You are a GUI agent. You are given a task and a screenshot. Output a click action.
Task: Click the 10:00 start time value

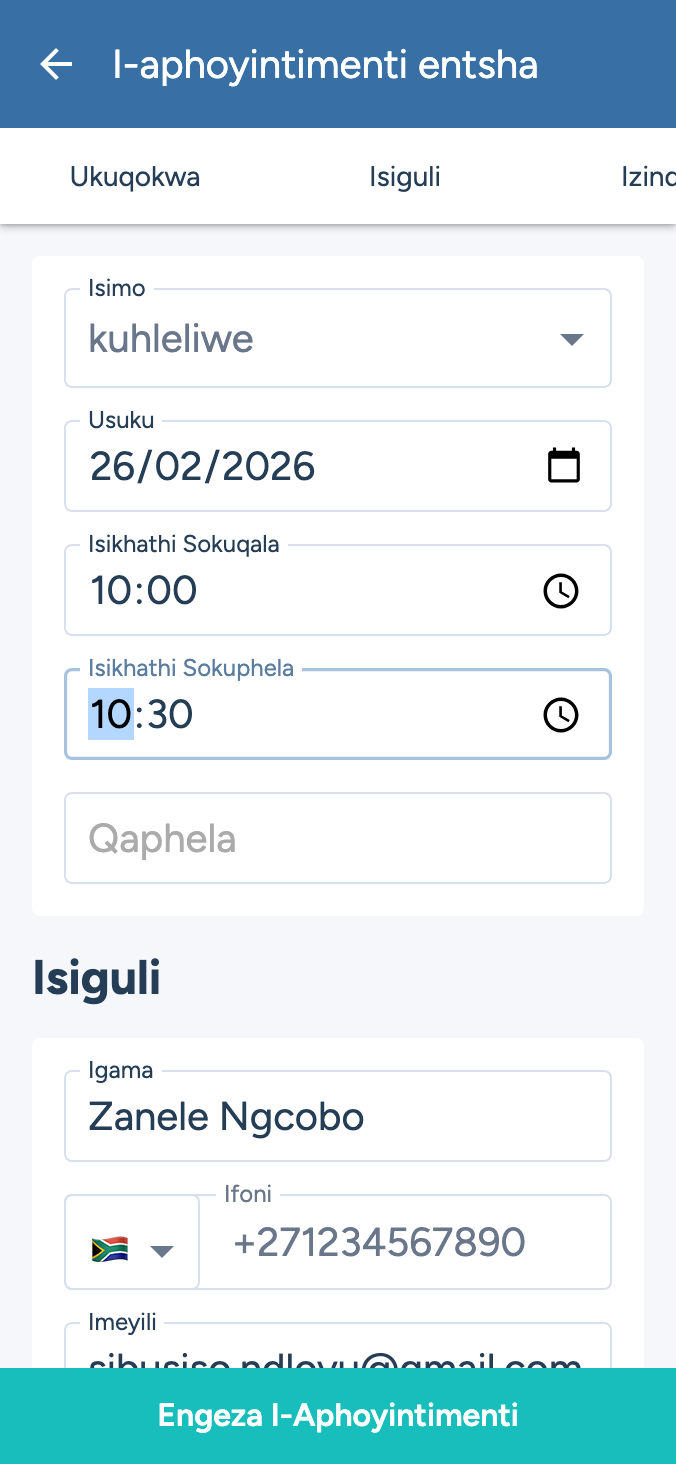[x=144, y=591]
